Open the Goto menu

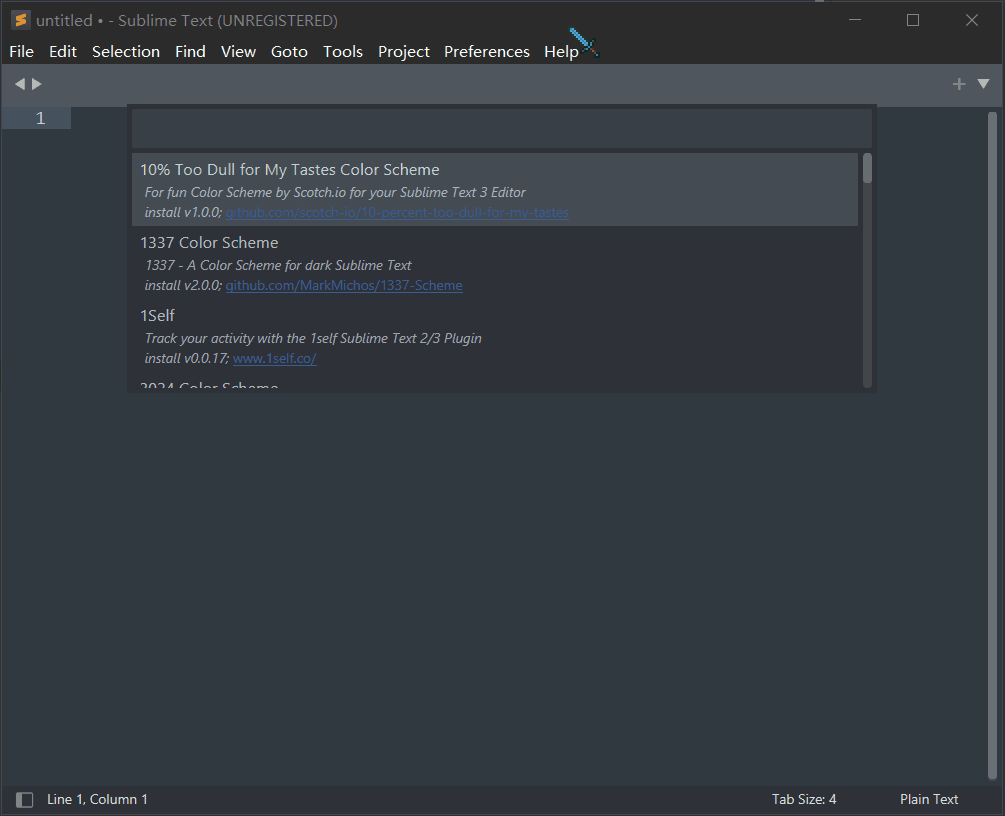point(289,51)
